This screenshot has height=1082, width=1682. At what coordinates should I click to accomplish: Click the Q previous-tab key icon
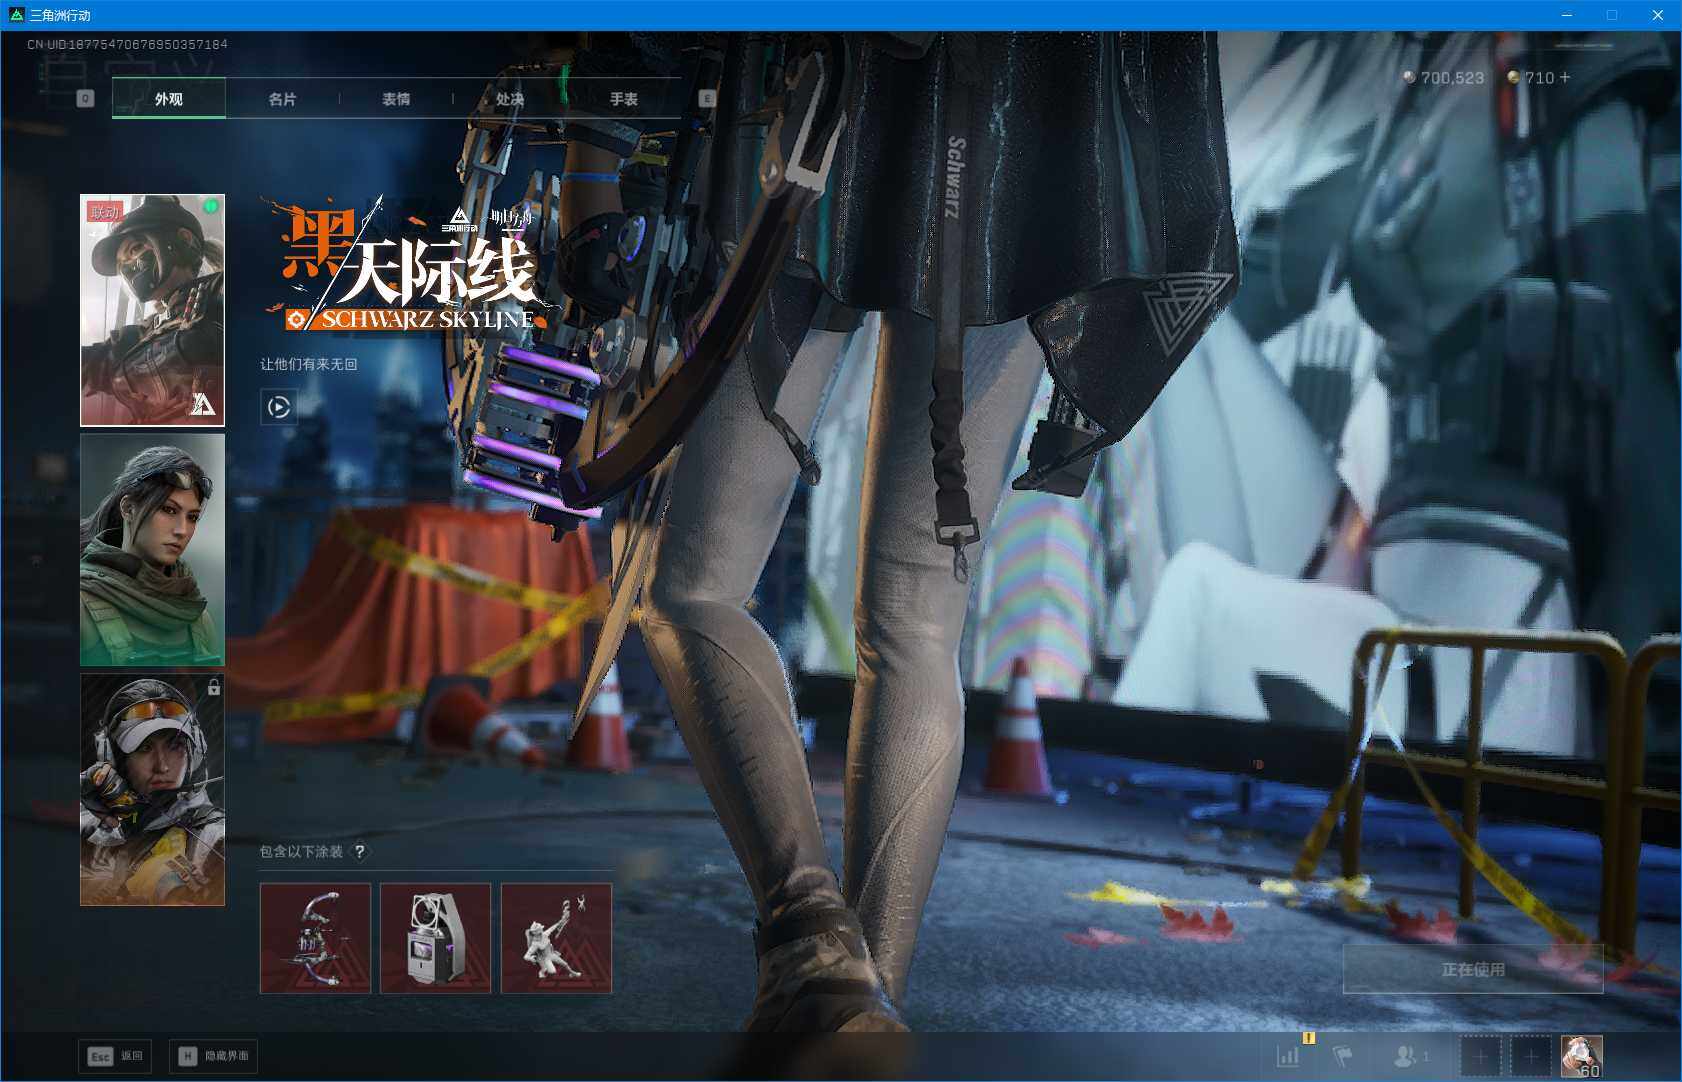tap(85, 98)
